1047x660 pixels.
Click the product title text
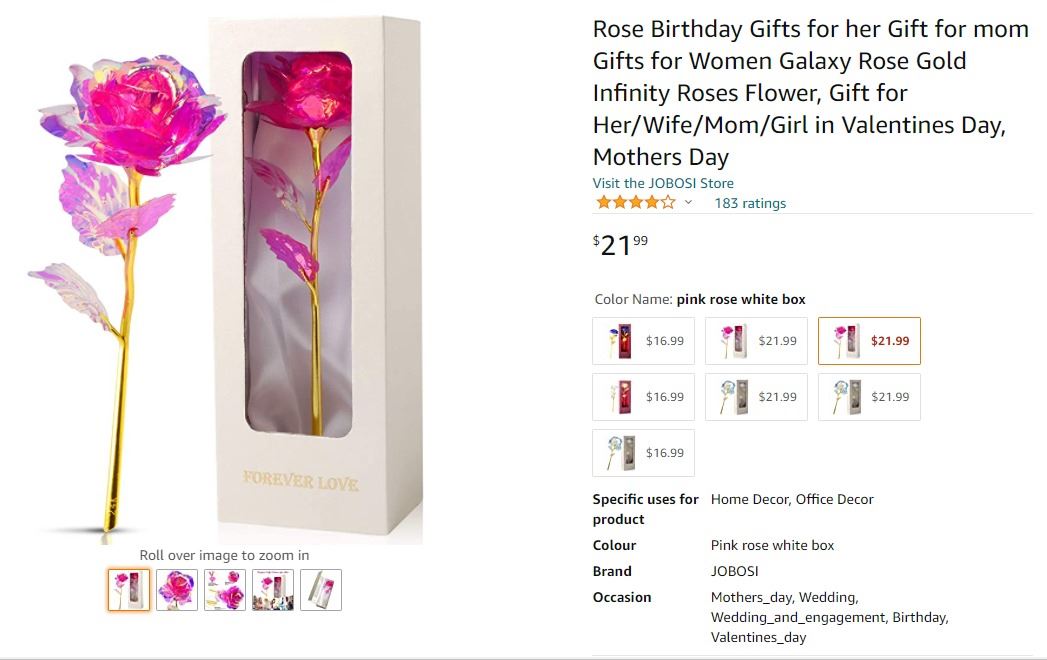pos(810,93)
